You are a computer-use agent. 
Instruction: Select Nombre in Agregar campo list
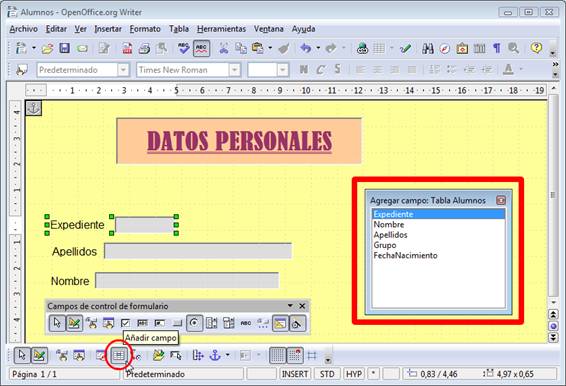(x=439, y=225)
